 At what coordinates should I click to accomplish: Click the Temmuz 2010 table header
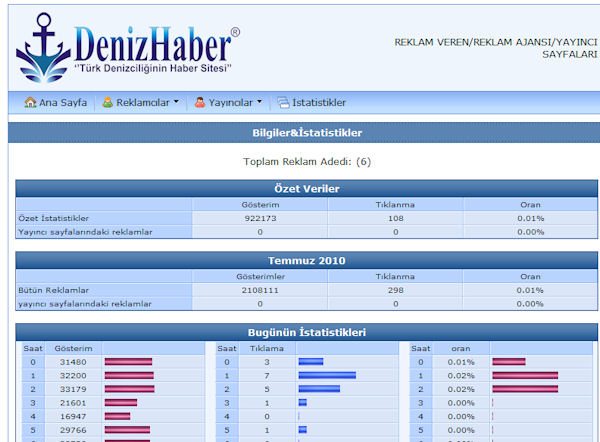(x=307, y=261)
